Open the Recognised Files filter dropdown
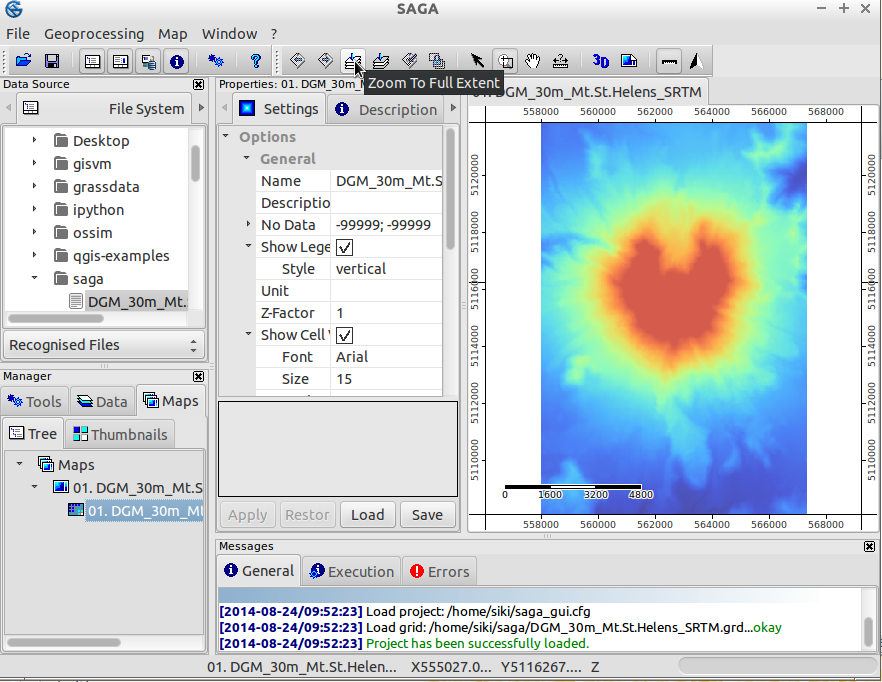This screenshot has height=682, width=882. coord(104,345)
